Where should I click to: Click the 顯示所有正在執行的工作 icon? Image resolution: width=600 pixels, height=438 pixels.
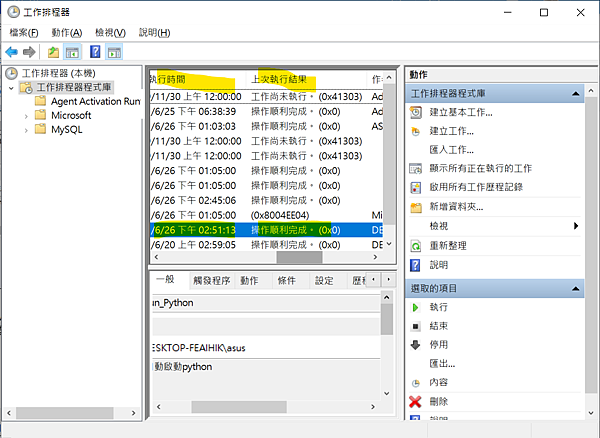(x=416, y=168)
